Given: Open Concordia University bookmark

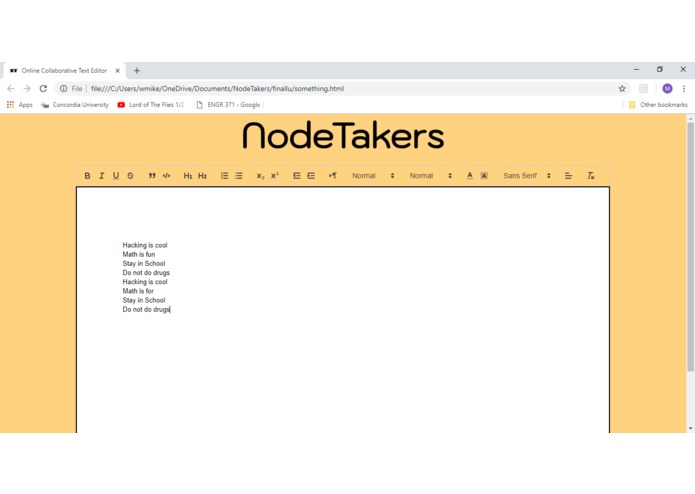Looking at the screenshot, I should pos(75,105).
